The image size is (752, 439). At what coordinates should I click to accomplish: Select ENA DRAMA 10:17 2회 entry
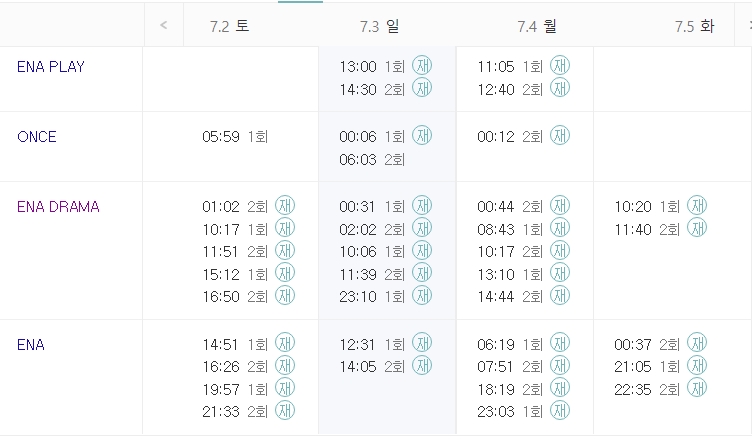510,252
